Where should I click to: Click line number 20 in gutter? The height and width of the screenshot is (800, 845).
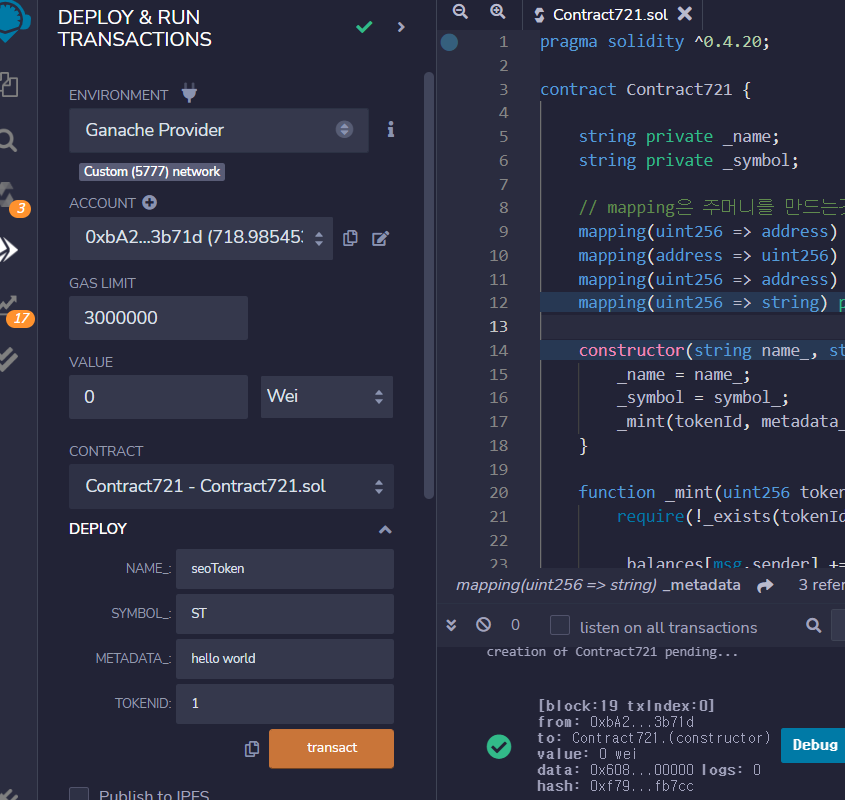[498, 493]
